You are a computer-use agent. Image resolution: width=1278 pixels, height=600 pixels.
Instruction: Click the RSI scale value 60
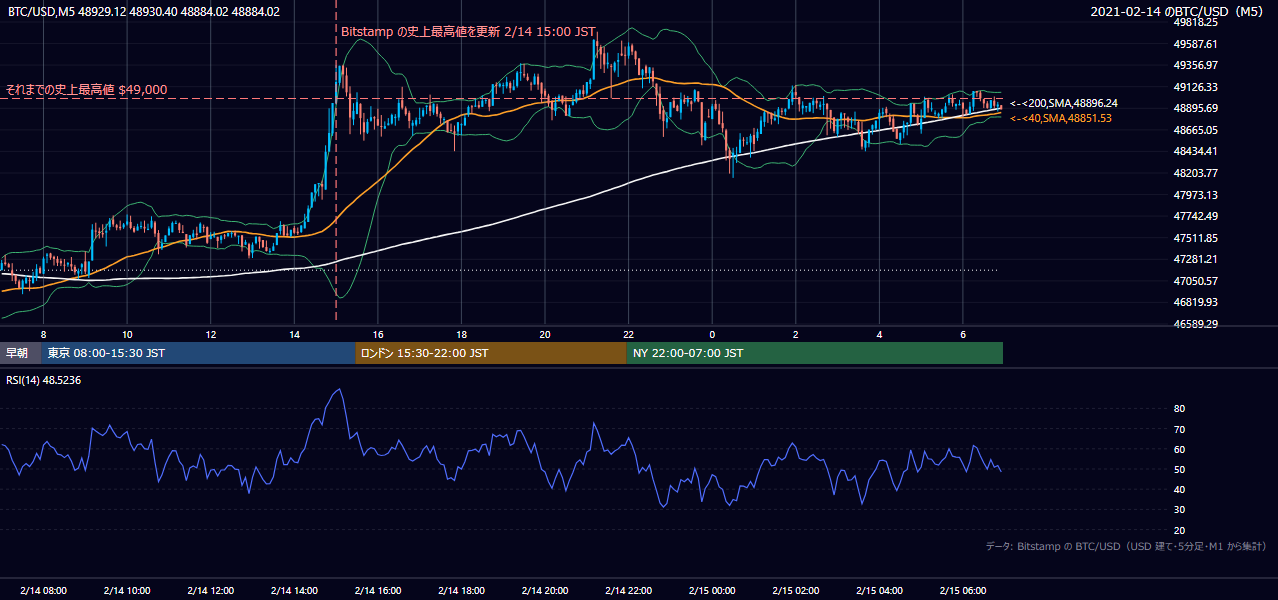(x=1179, y=449)
